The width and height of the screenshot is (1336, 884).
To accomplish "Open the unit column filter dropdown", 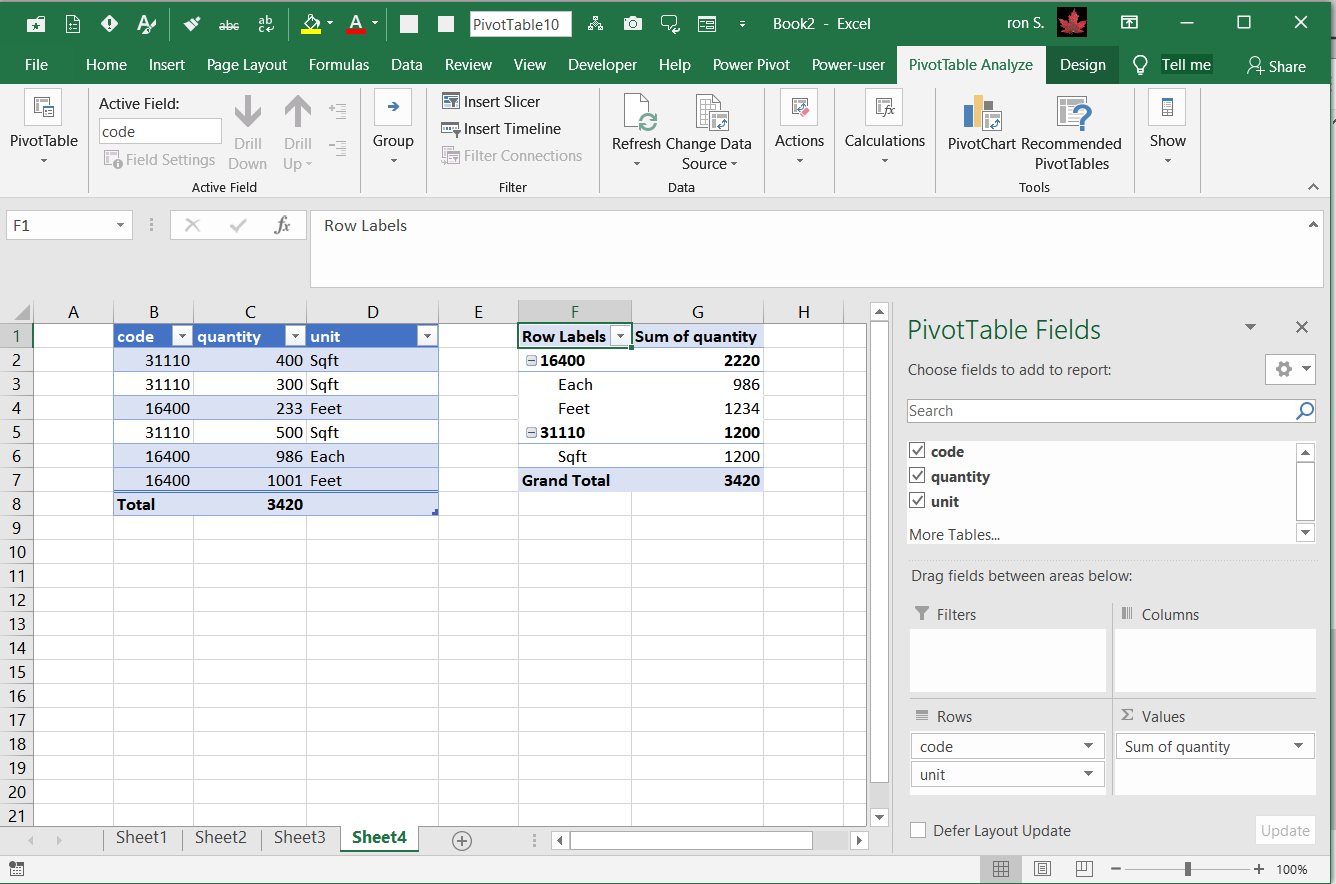I will click(x=427, y=337).
